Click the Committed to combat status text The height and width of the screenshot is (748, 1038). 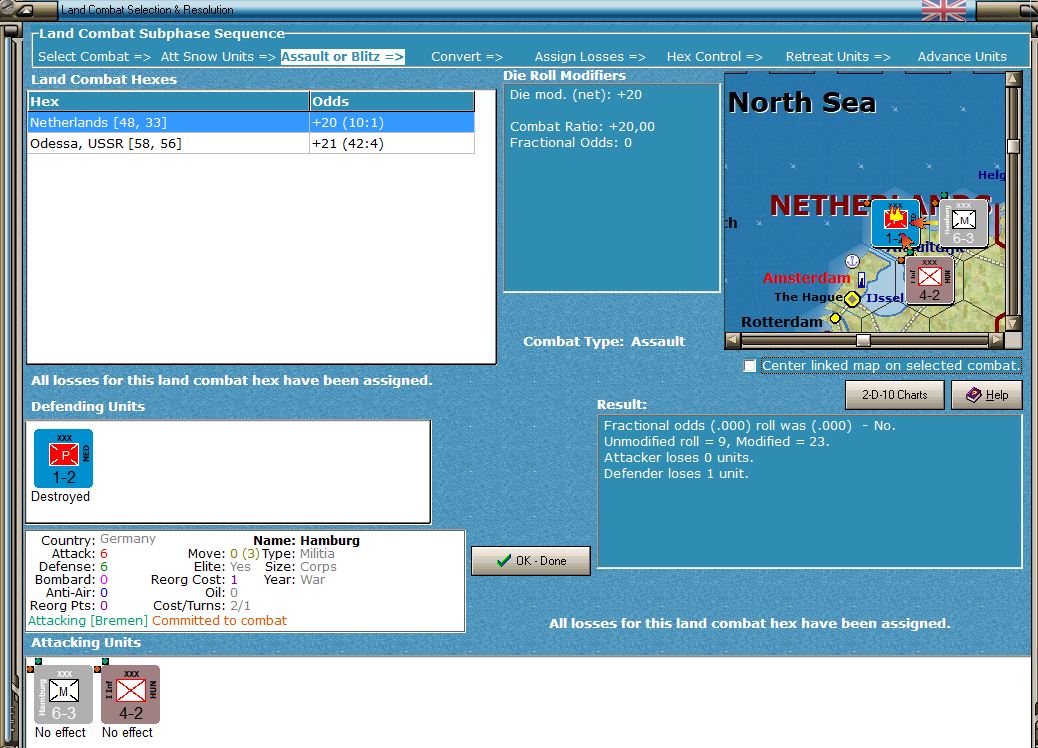(x=219, y=621)
